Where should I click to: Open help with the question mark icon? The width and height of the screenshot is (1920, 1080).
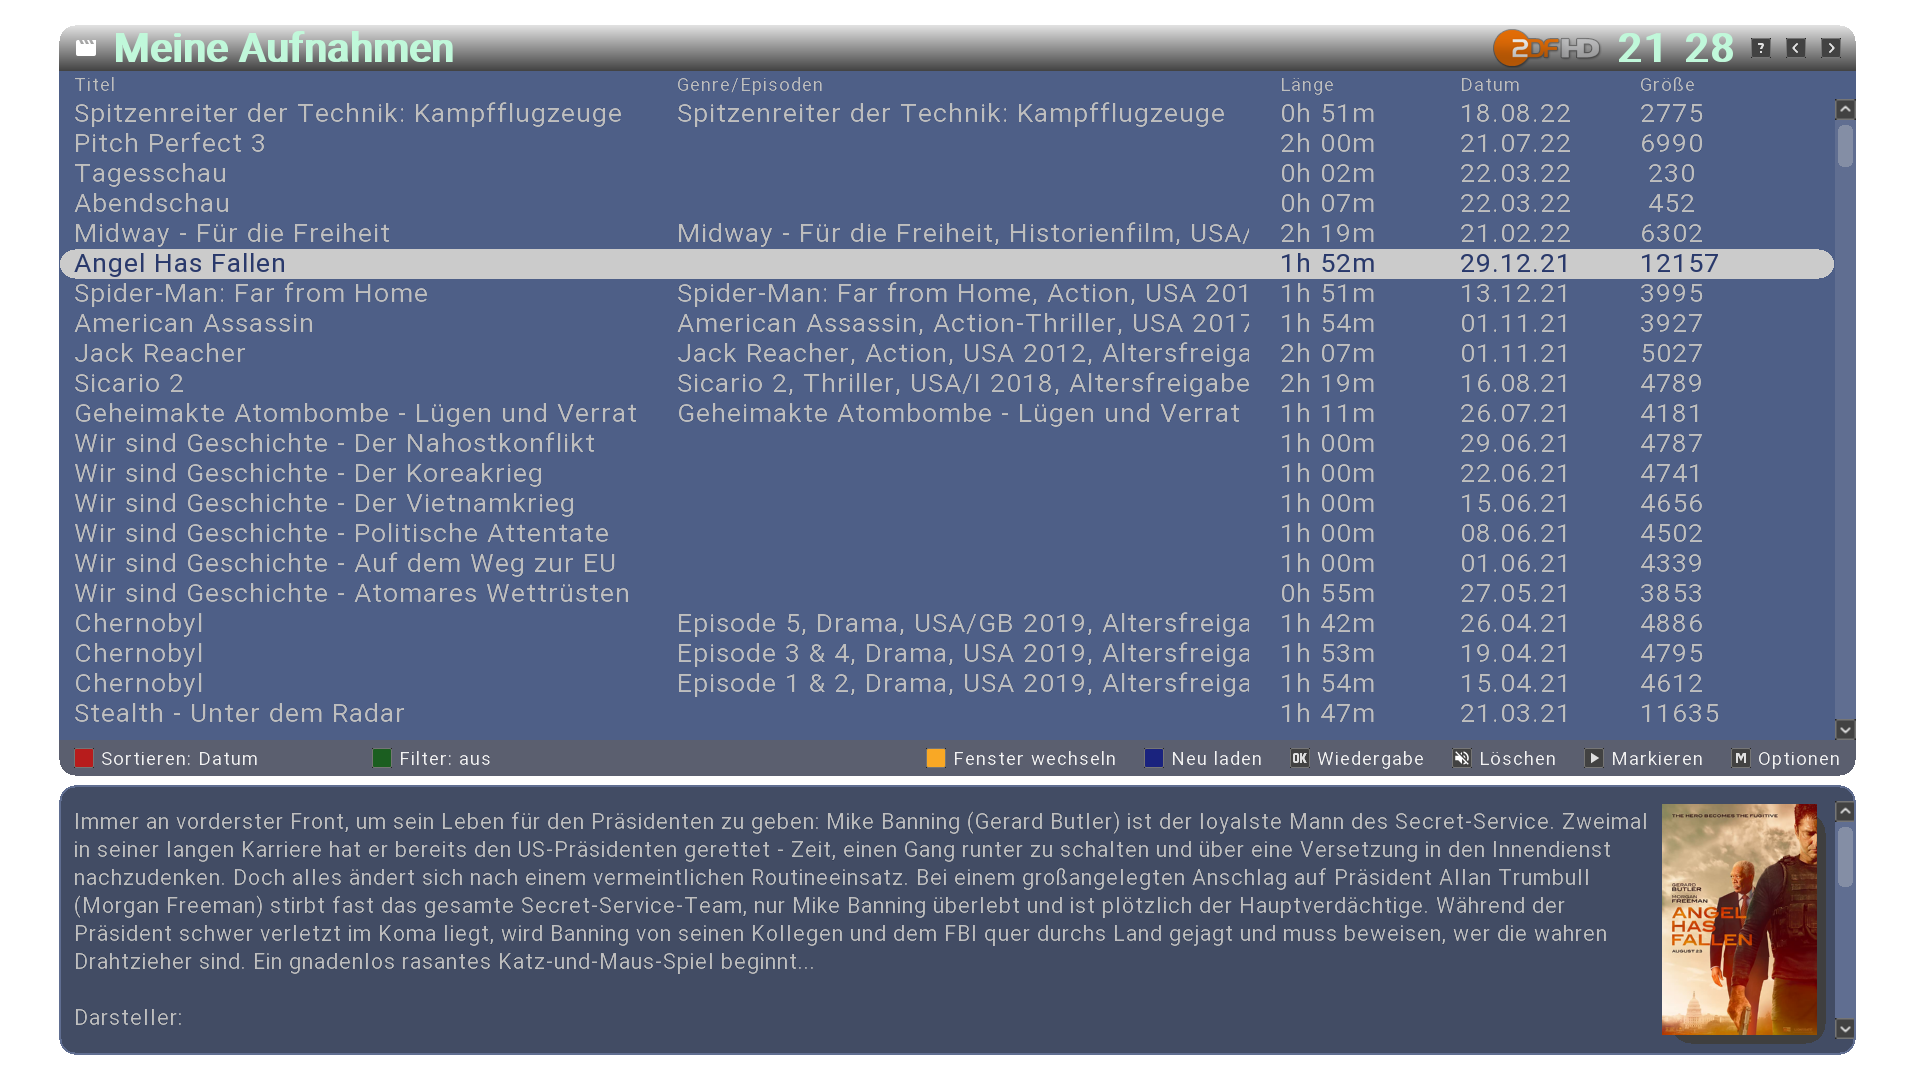(1761, 48)
